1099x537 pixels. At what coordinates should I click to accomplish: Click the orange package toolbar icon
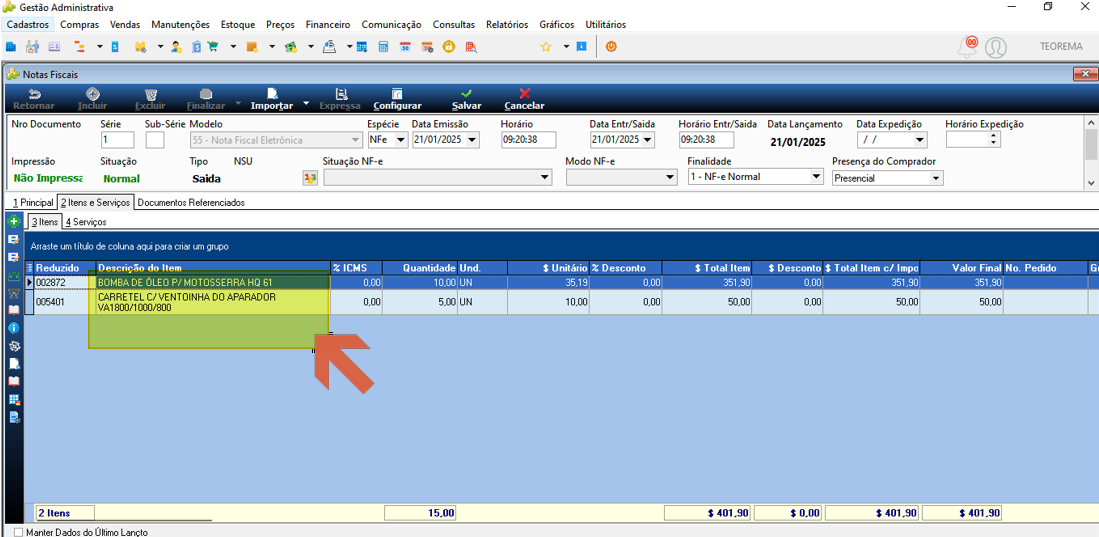252,47
